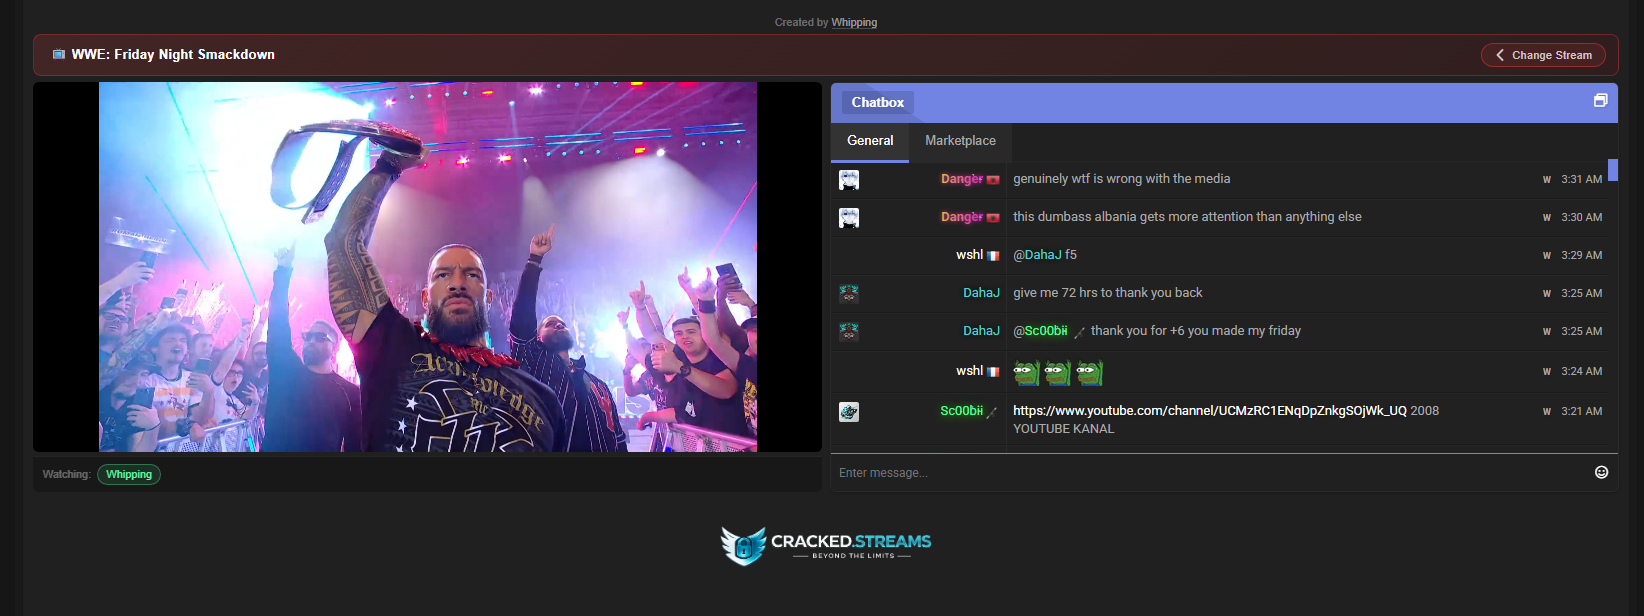Click the French flag beside wshl at 3:24 AM
This screenshot has width=1644, height=616.
(993, 372)
